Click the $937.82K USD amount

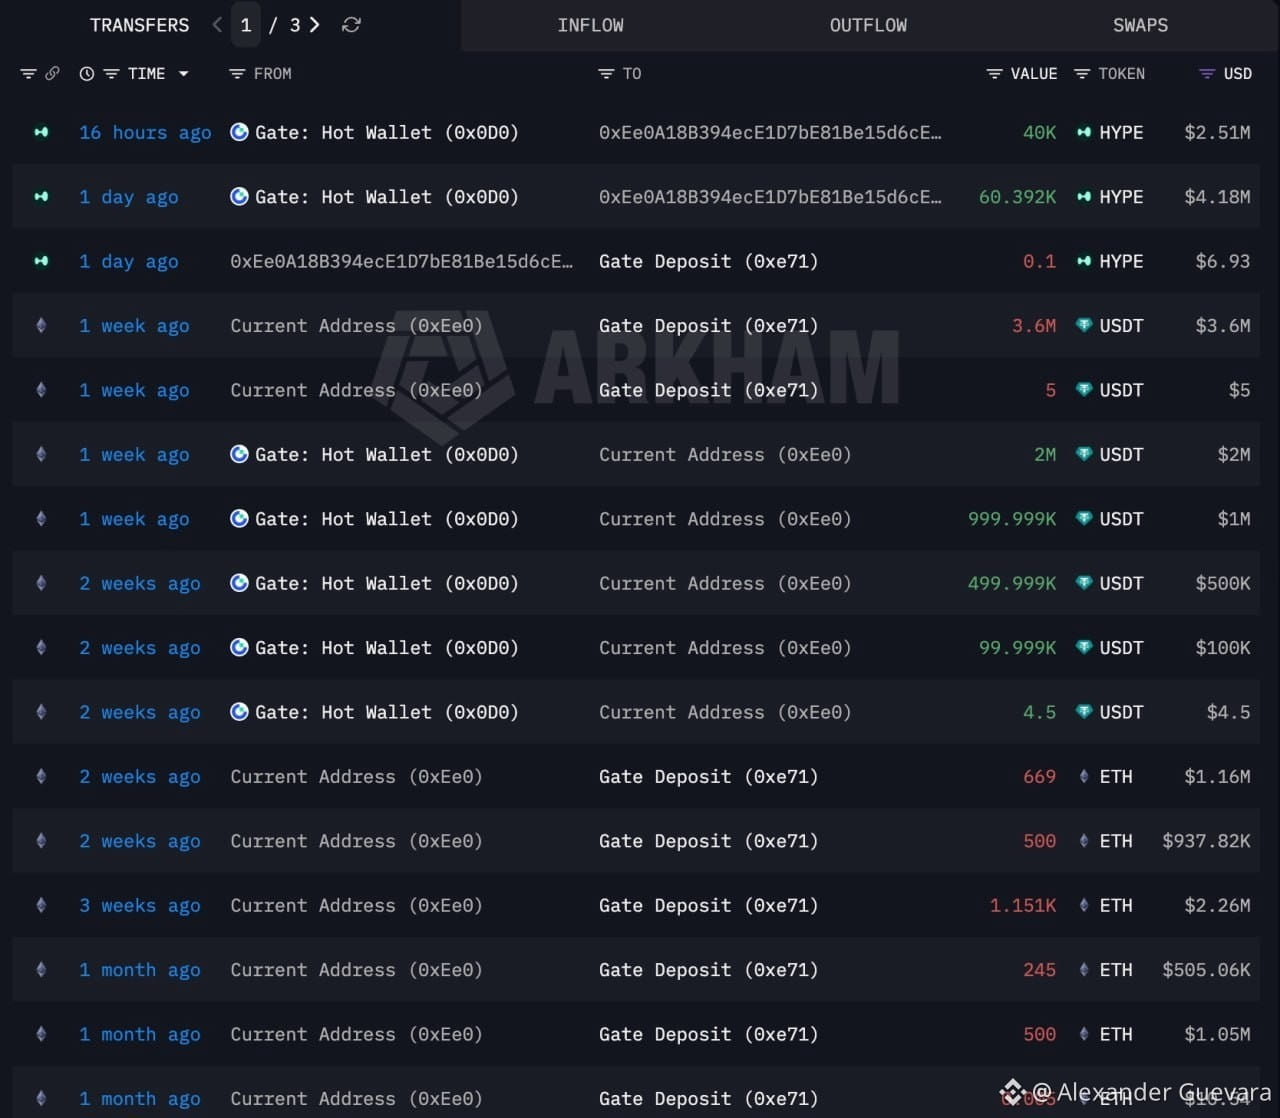click(x=1206, y=841)
